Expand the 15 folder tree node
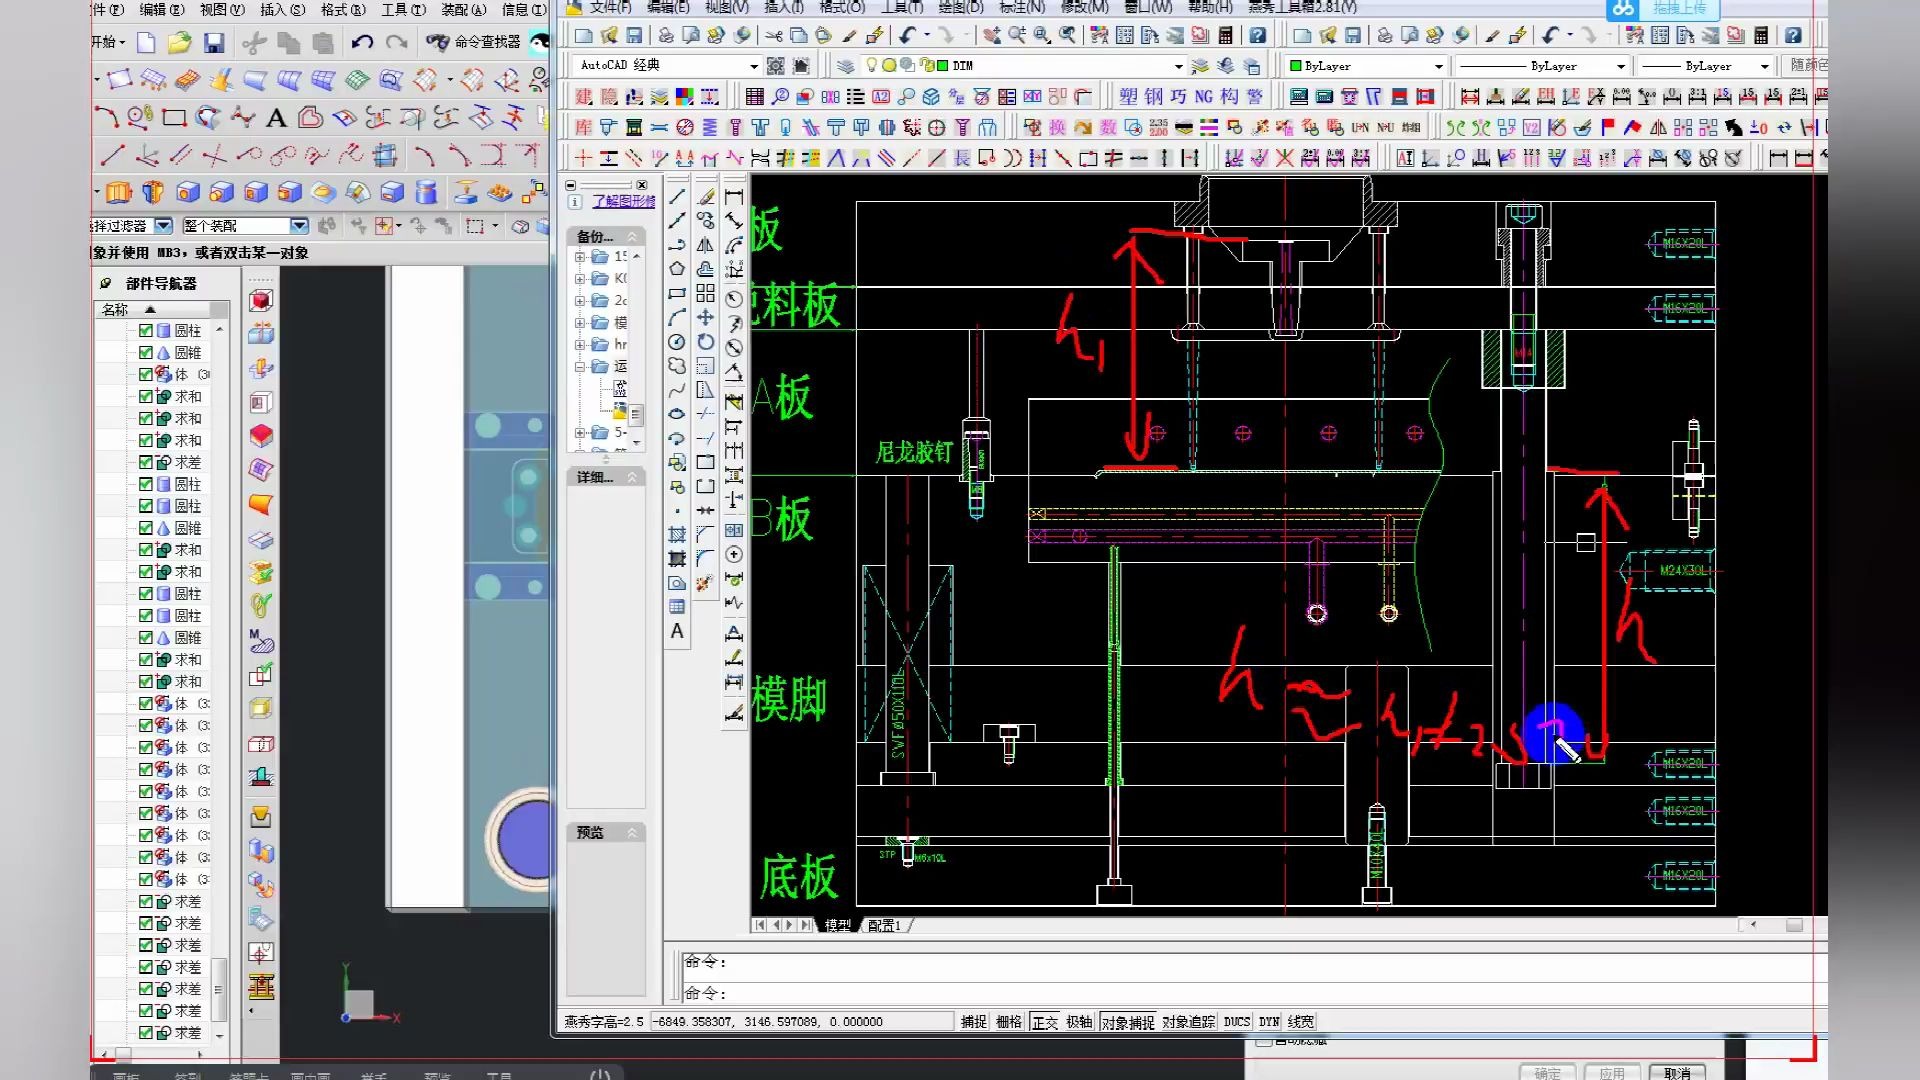 580,257
